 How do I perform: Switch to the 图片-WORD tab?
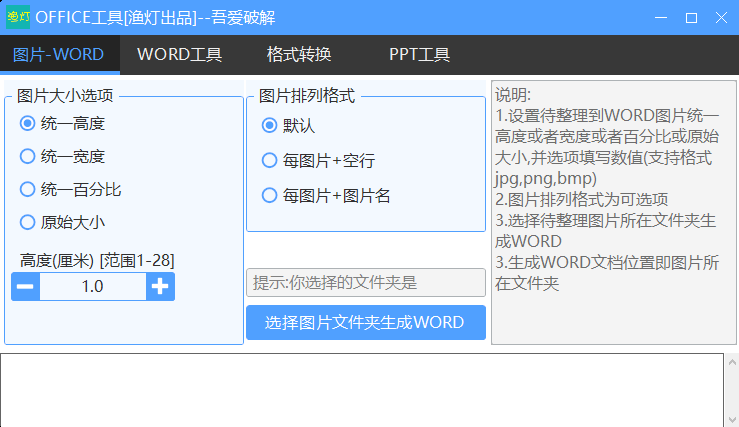coord(60,55)
